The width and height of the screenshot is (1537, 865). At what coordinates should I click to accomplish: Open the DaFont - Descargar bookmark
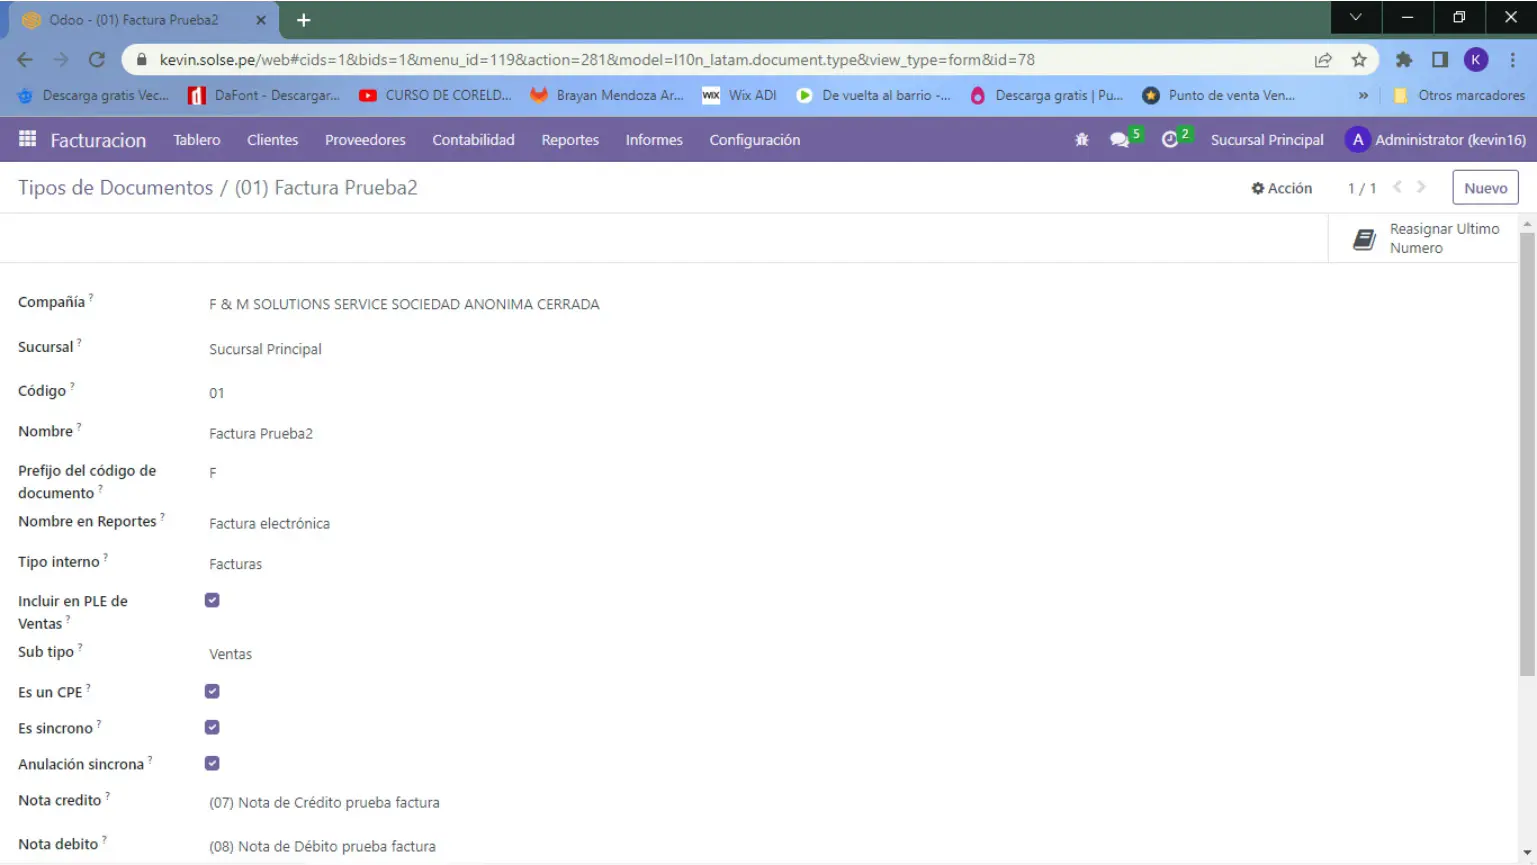tap(264, 95)
